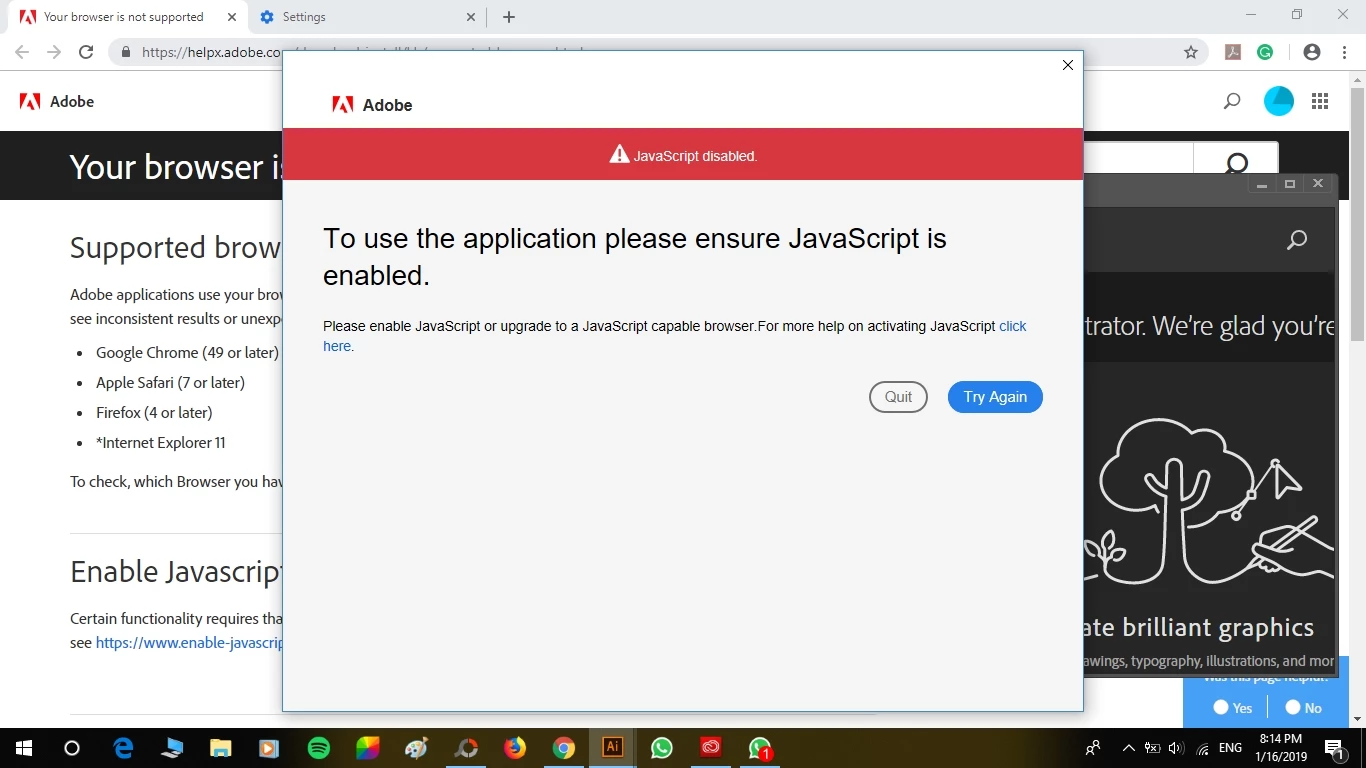
Task: Go back in Chrome
Action: pyautogui.click(x=22, y=52)
